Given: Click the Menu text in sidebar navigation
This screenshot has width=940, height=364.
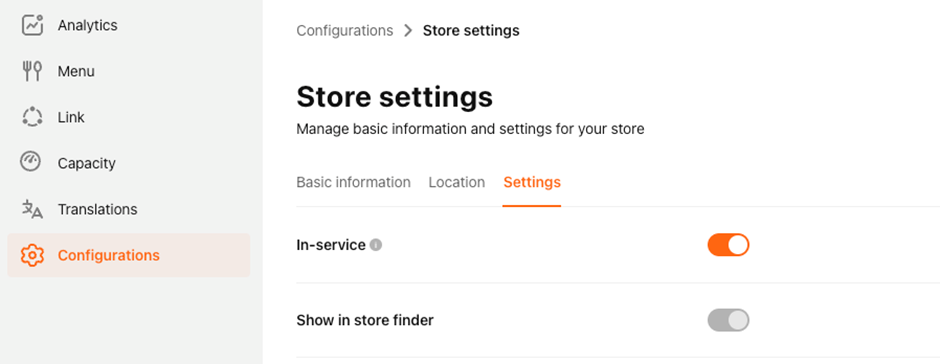Looking at the screenshot, I should tap(76, 71).
